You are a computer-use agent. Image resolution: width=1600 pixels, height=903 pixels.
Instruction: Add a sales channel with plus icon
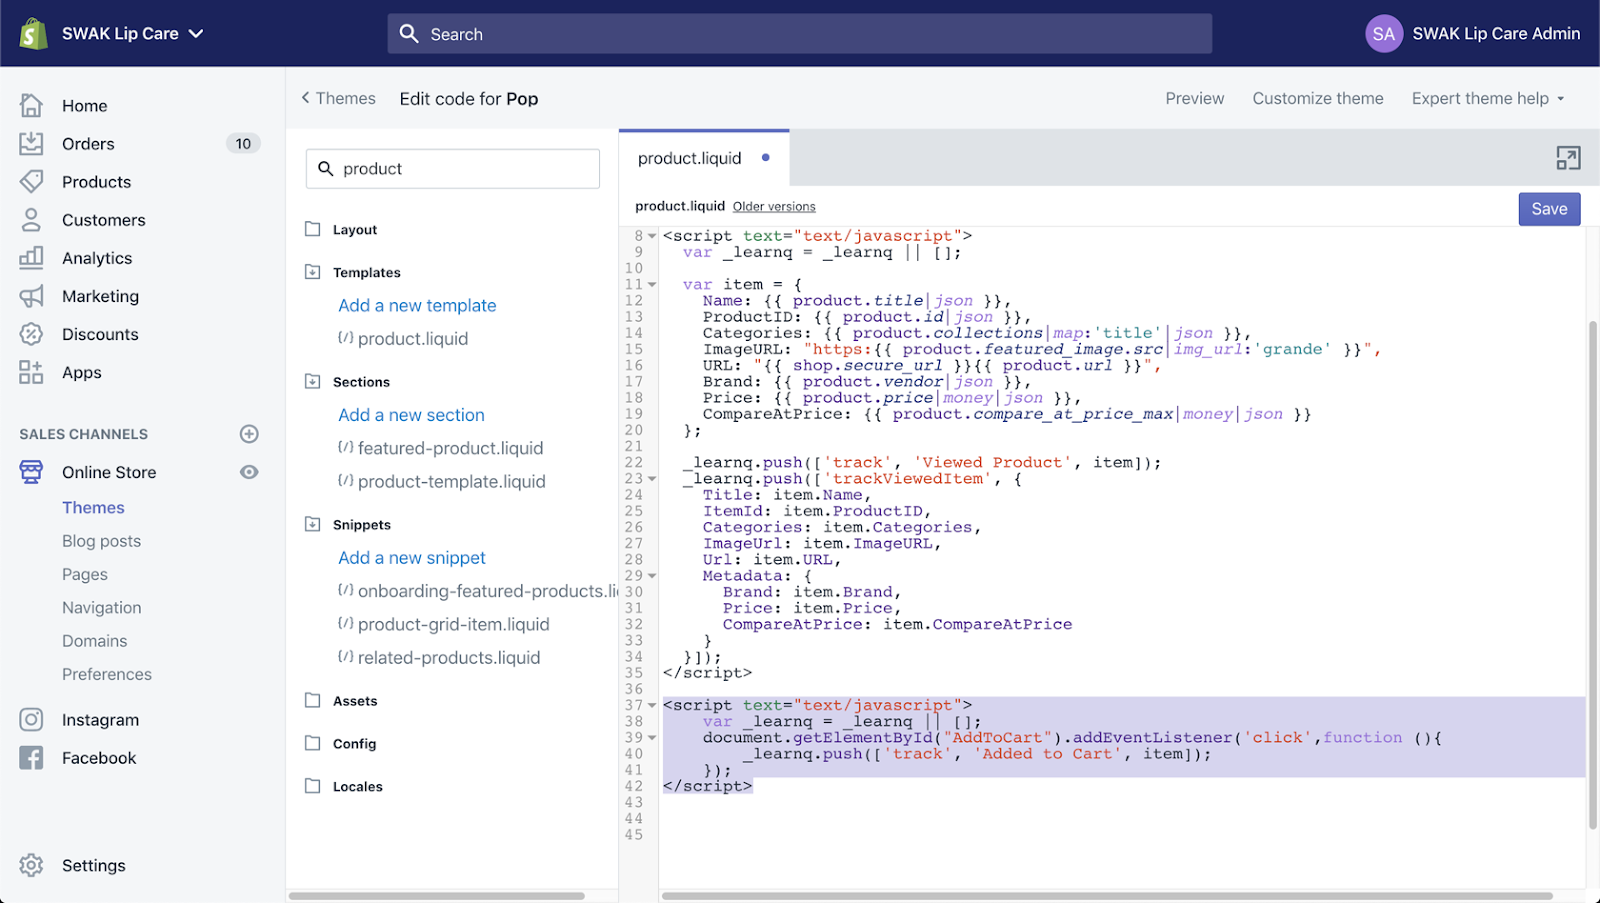point(249,434)
